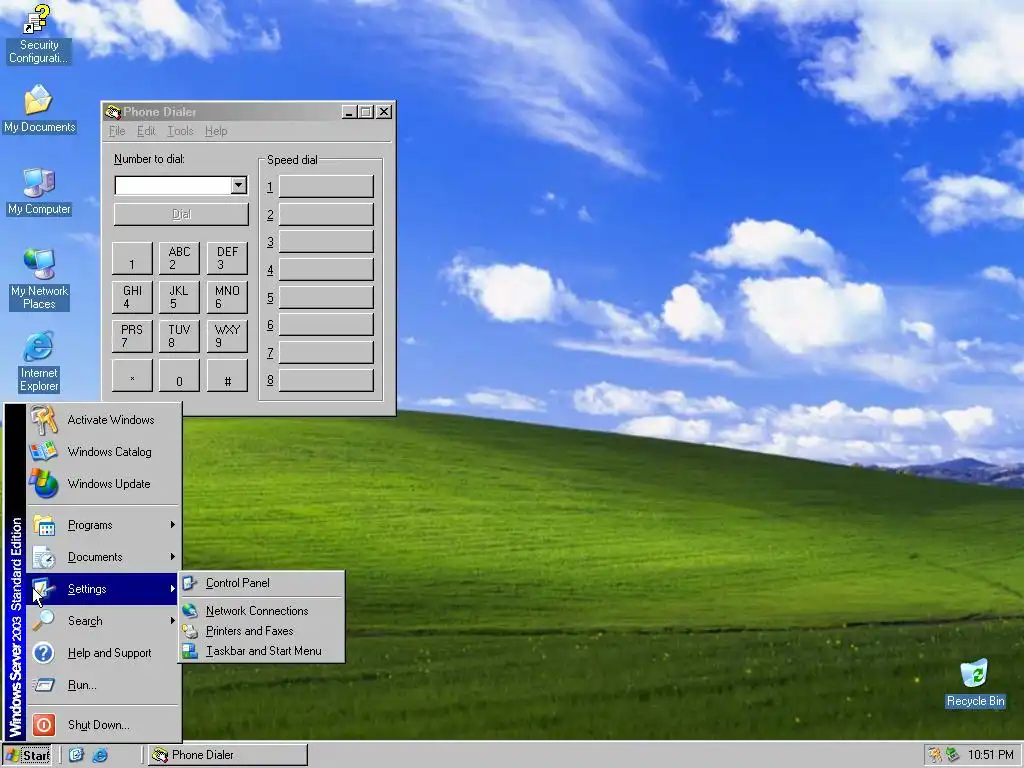Open the Tools menu in Phone Dialer
Viewport: 1024px width, 768px height.
[x=180, y=131]
